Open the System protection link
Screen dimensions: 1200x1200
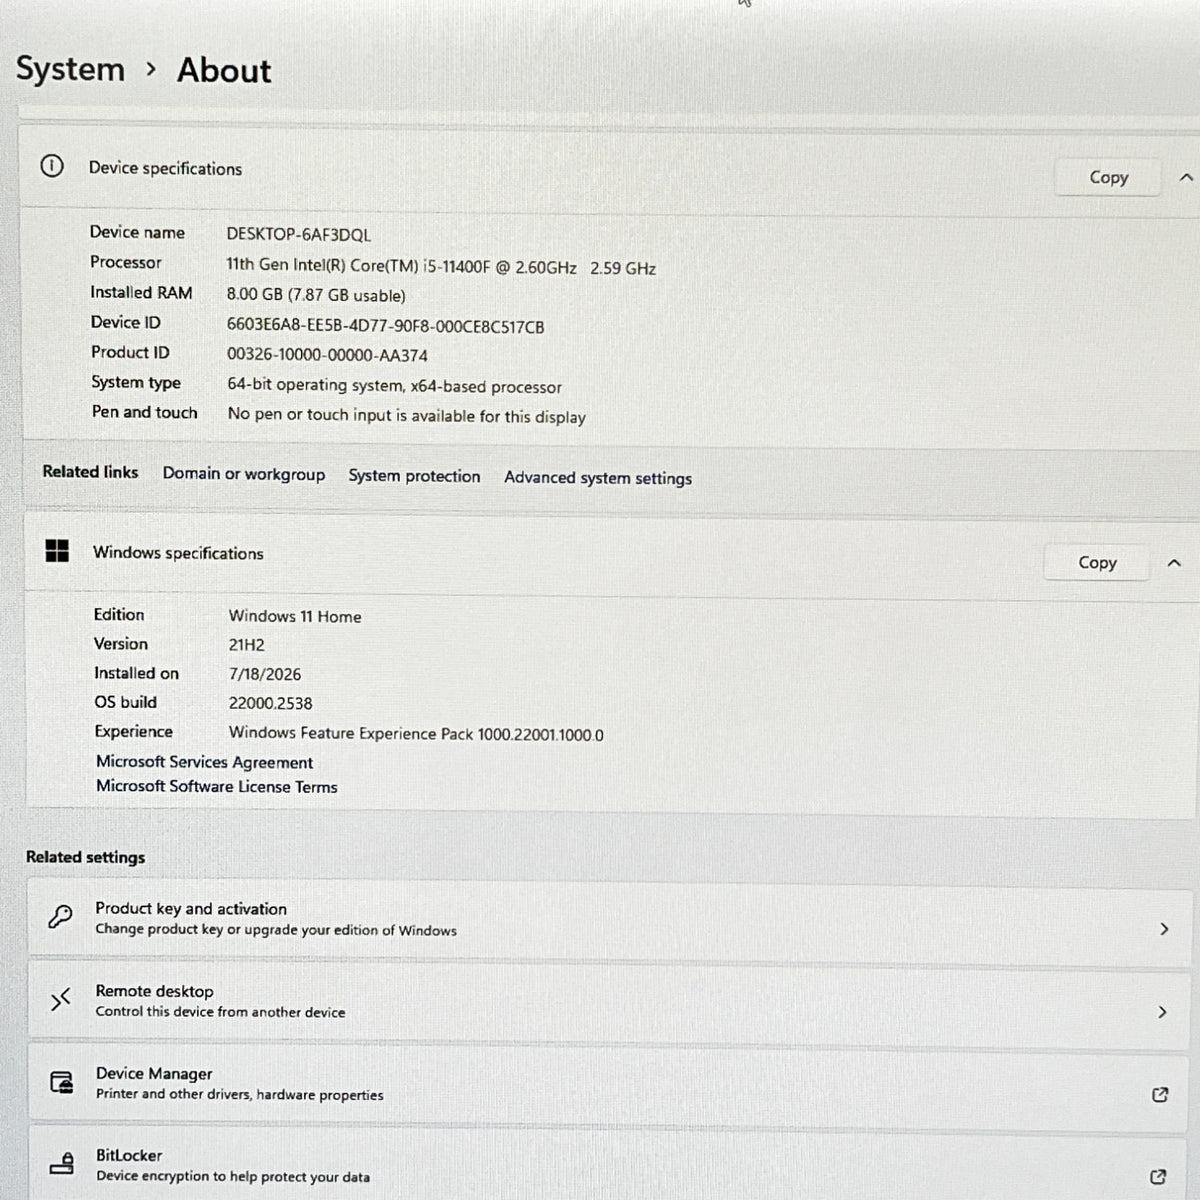point(414,476)
